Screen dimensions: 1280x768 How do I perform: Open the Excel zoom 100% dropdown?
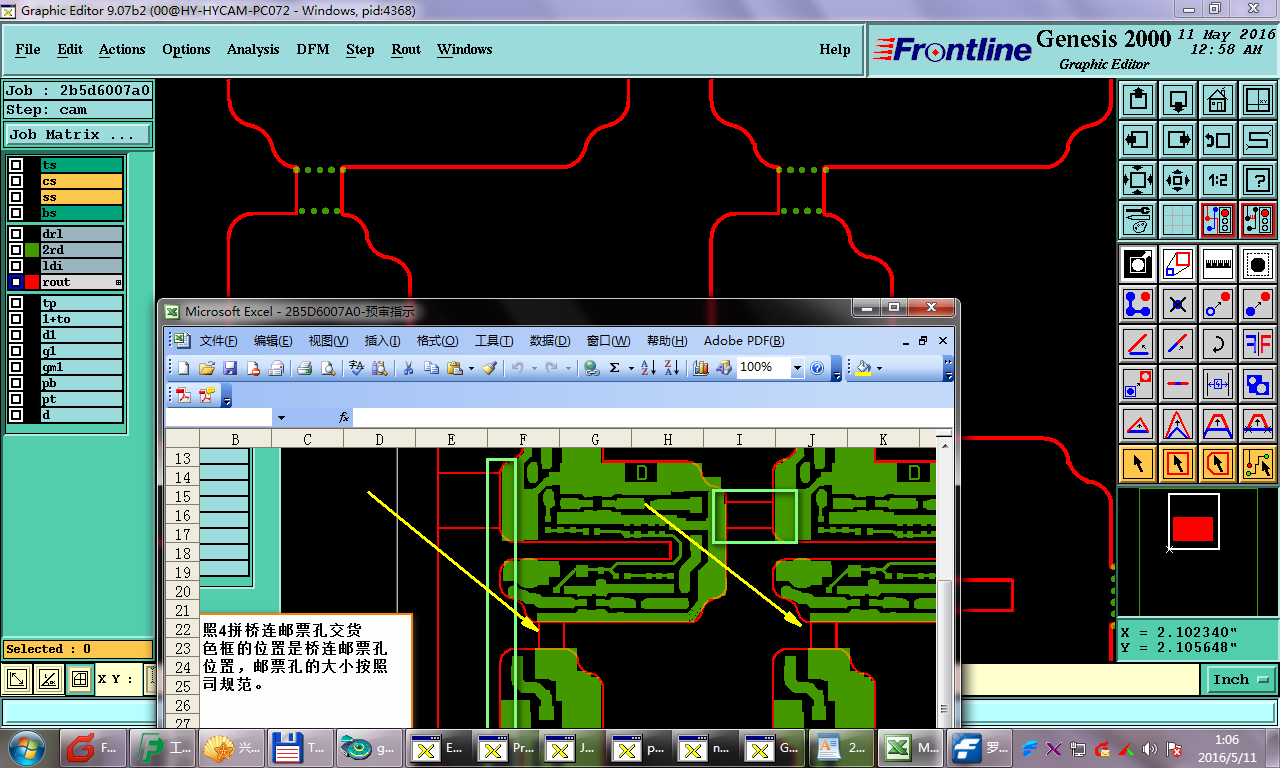tap(797, 368)
